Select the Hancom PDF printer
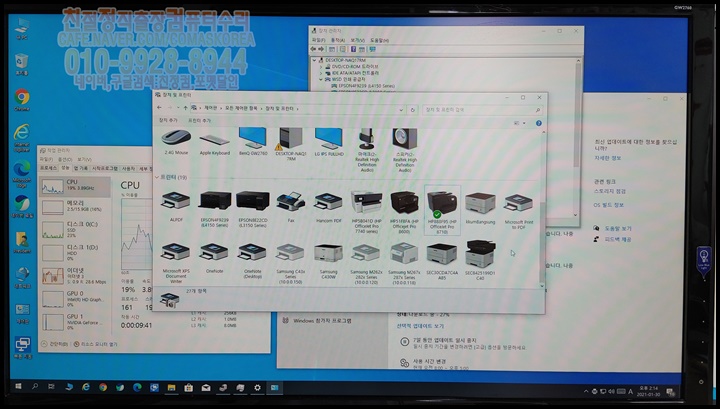The image size is (720, 409). pos(329,207)
